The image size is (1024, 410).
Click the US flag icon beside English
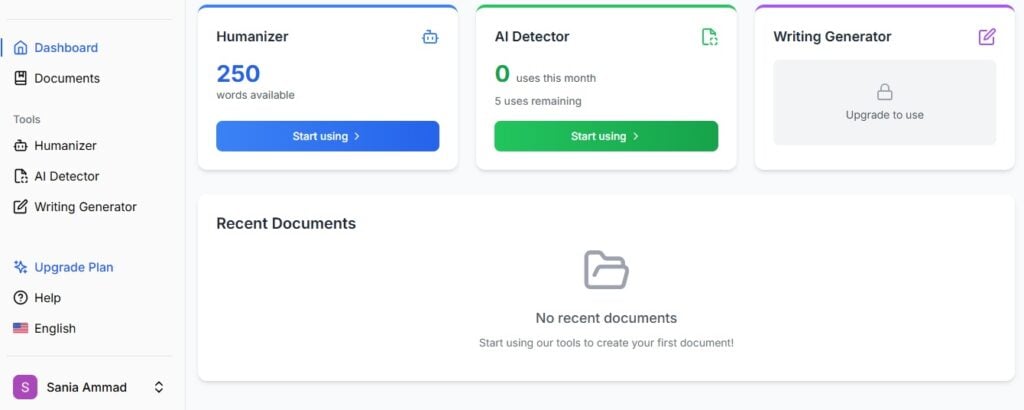click(21, 328)
